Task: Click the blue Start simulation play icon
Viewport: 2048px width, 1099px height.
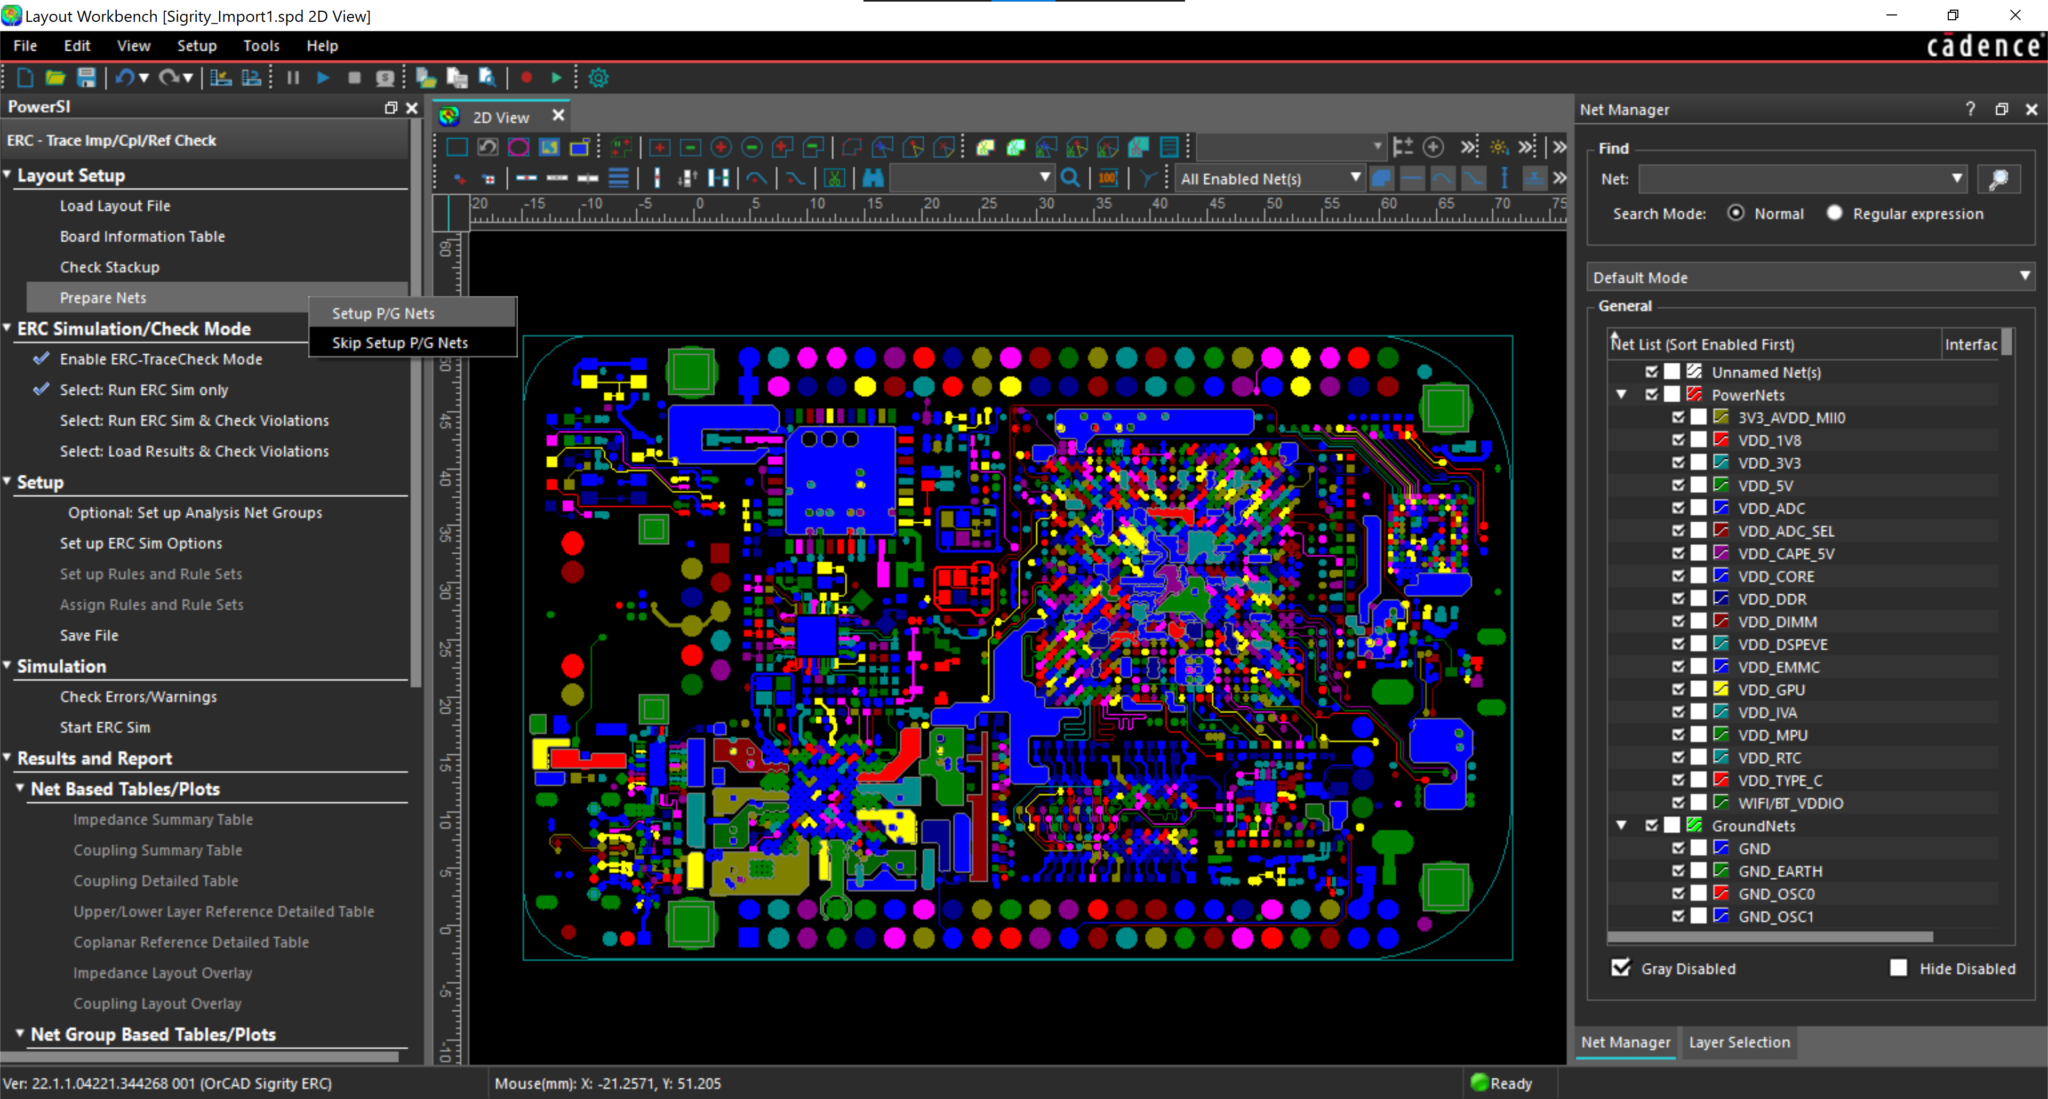Action: (323, 78)
